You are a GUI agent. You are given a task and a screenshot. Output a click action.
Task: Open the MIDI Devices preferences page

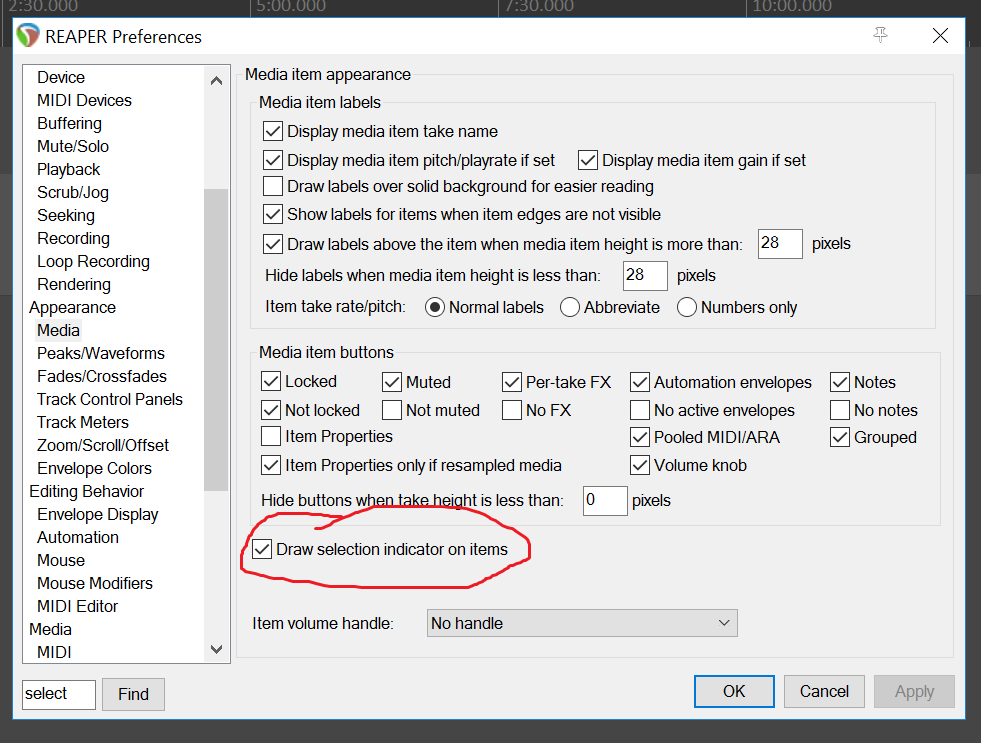click(84, 100)
